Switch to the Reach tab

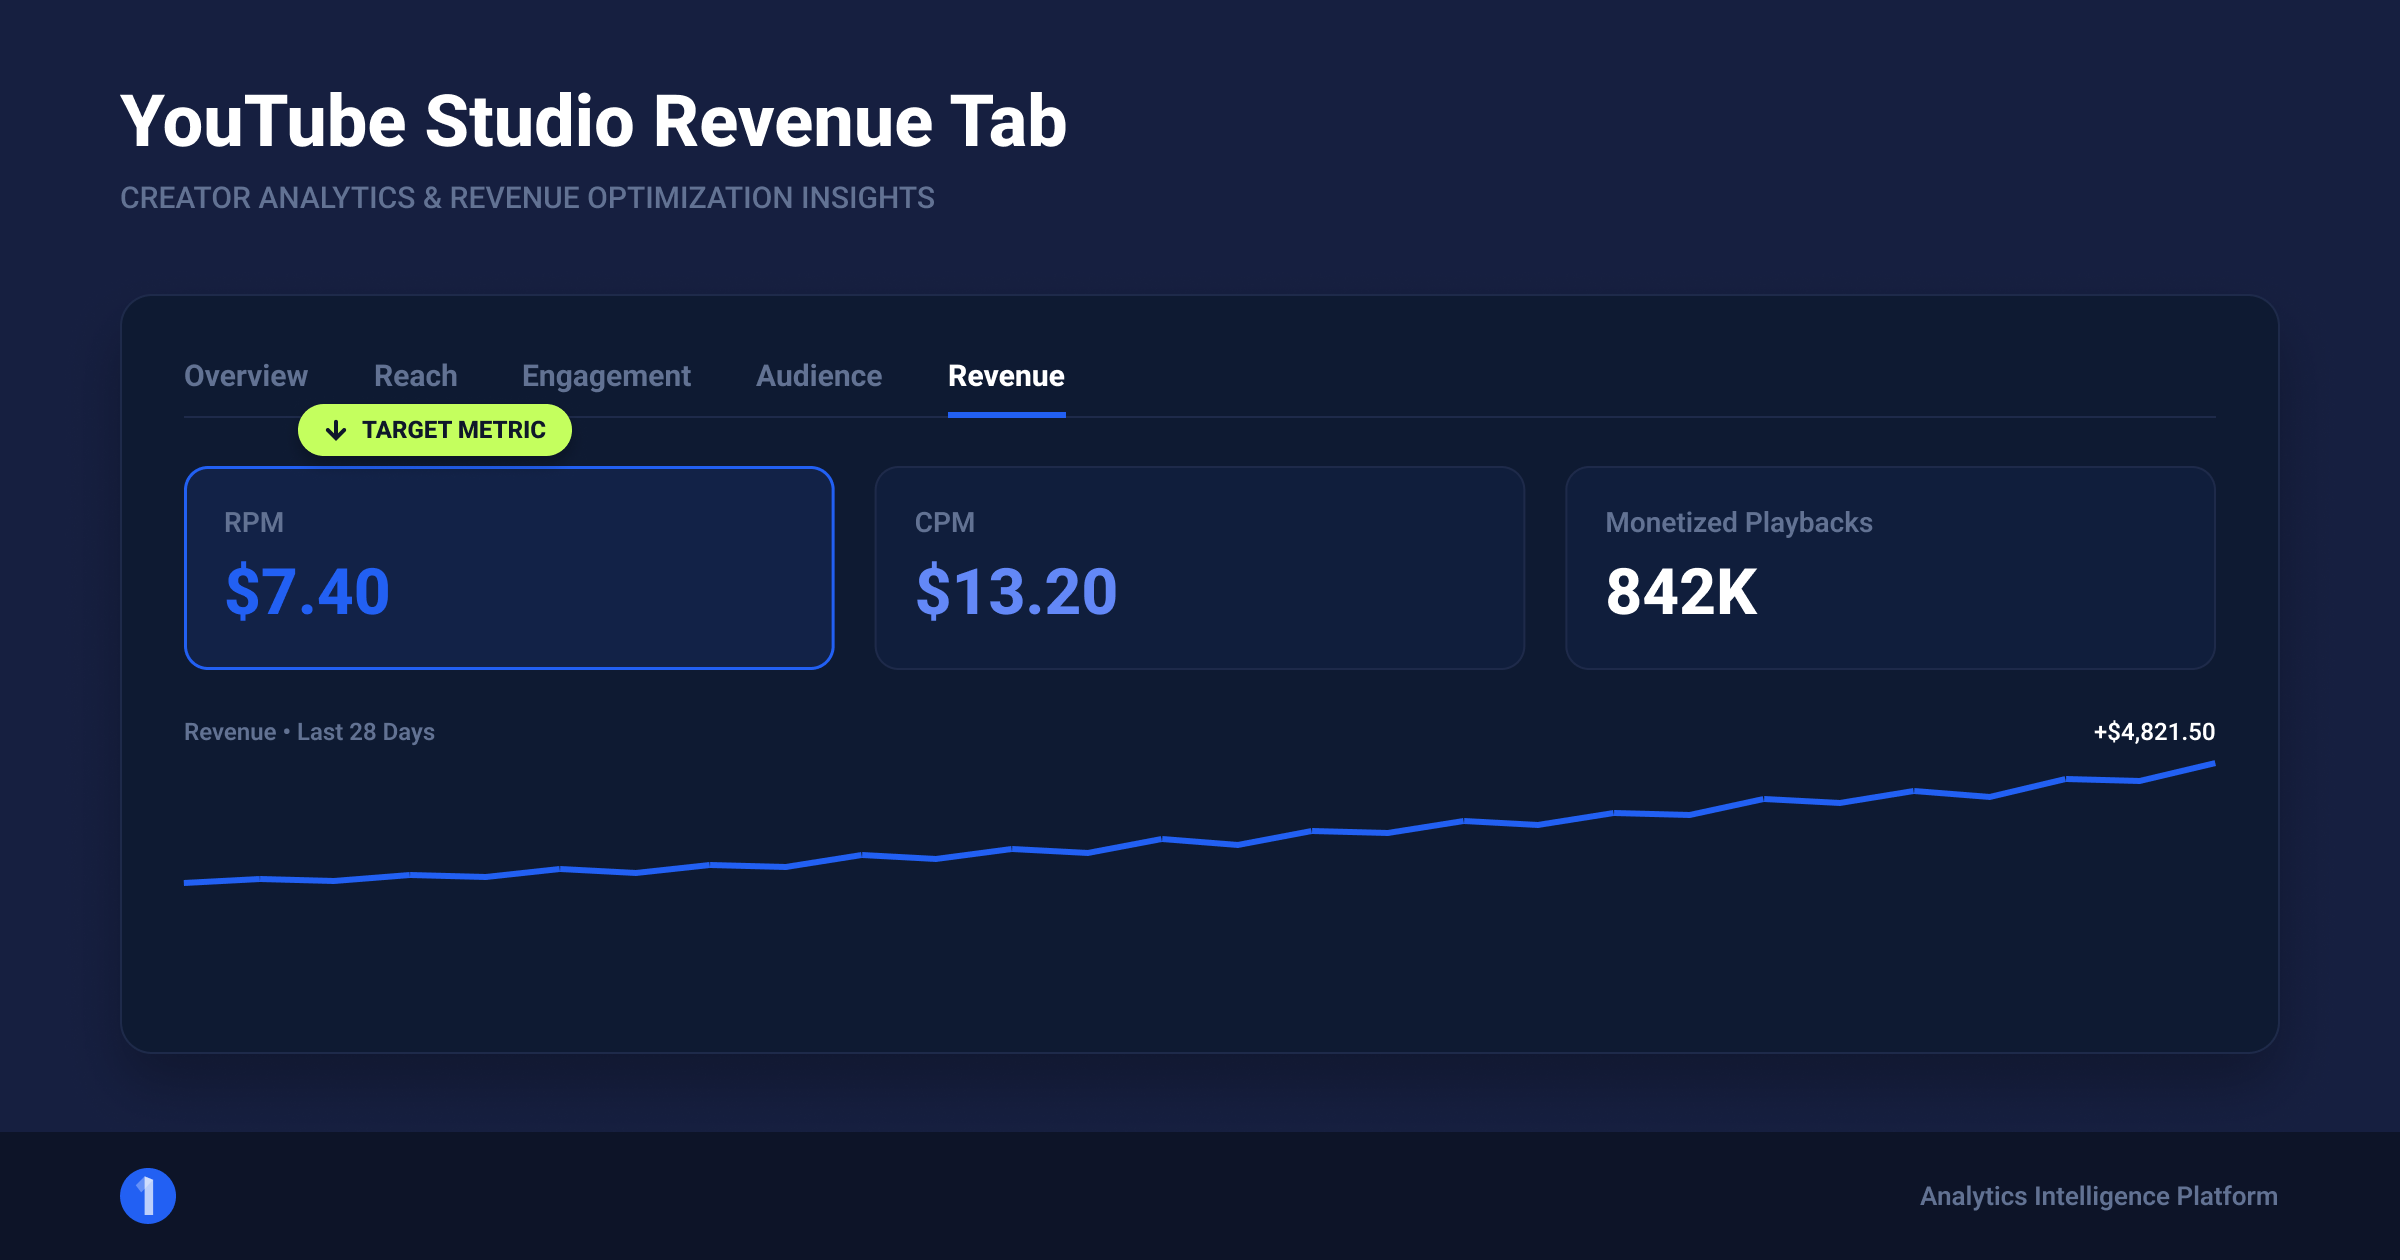(415, 376)
